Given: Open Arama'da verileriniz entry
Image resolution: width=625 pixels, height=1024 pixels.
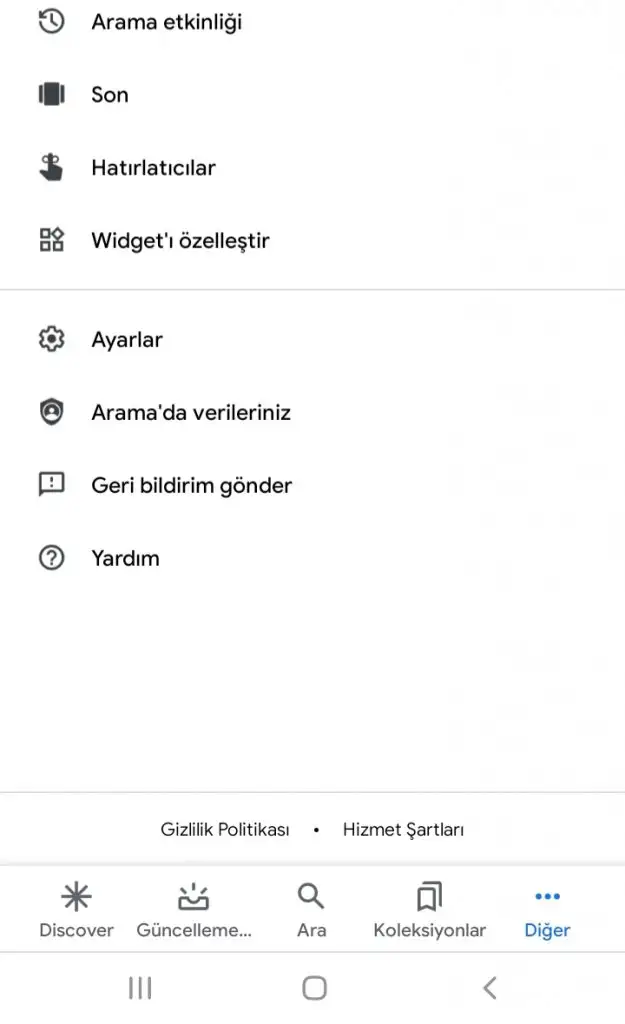Looking at the screenshot, I should coord(191,413).
